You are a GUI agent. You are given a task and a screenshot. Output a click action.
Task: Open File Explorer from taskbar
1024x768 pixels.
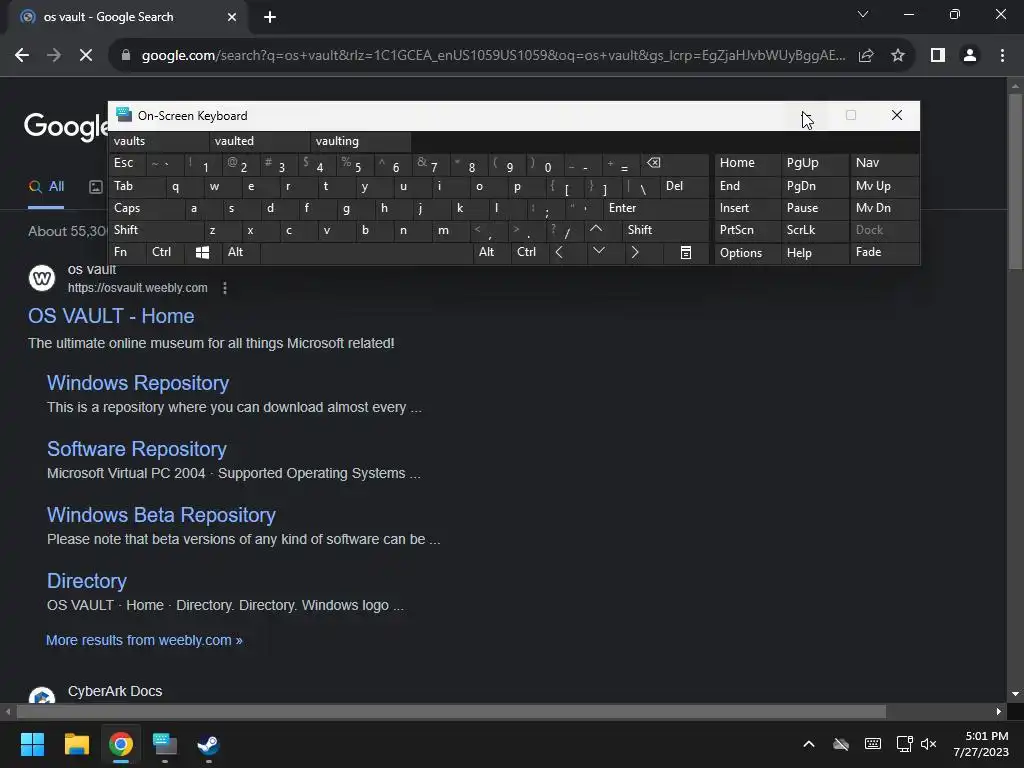76,744
